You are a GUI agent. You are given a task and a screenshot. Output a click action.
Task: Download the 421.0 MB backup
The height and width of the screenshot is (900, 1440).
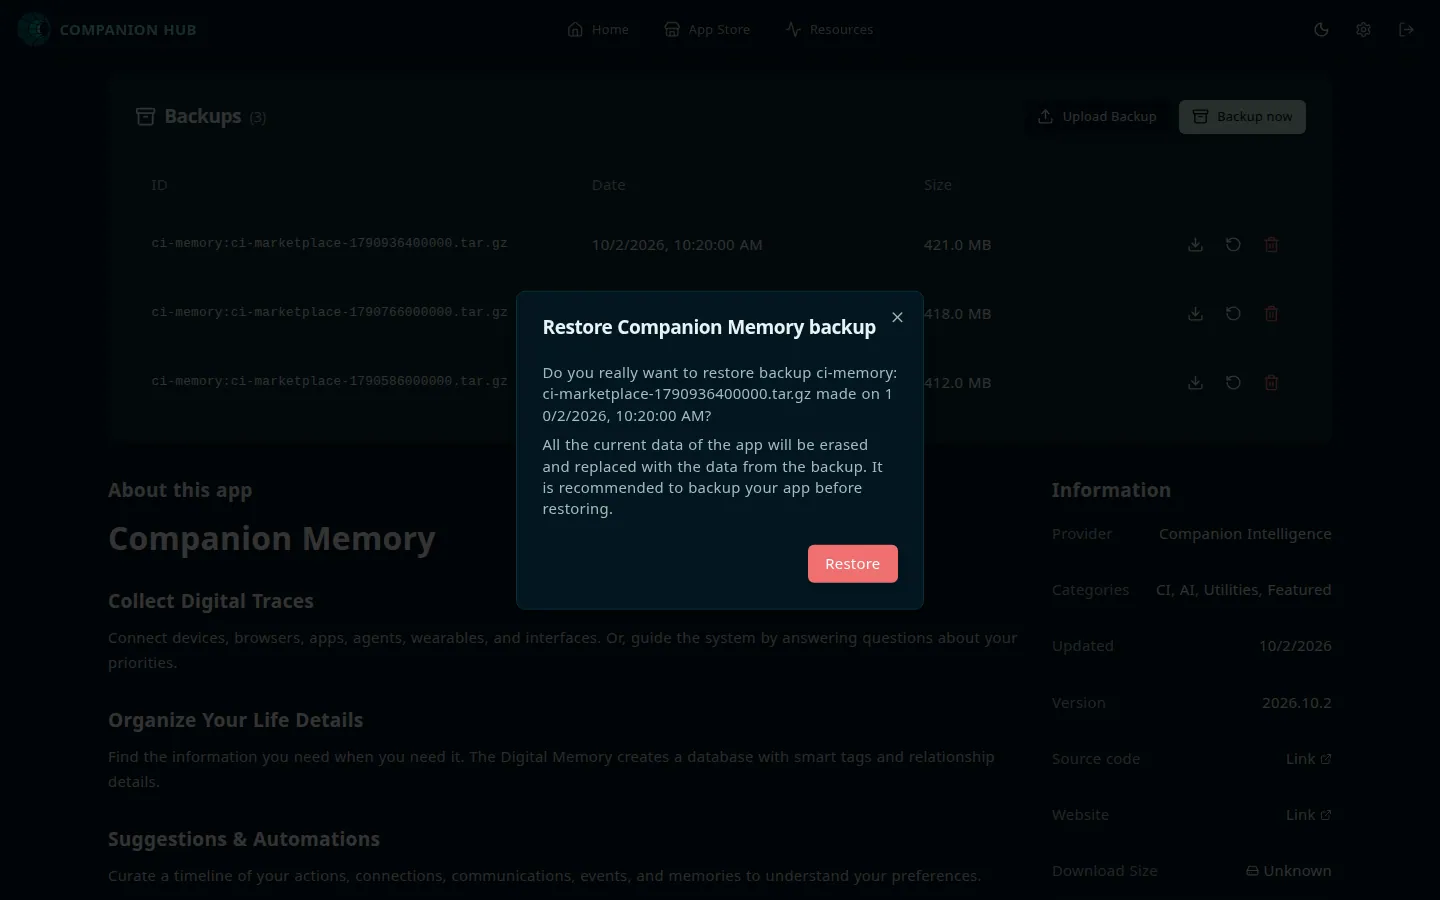tap(1195, 245)
